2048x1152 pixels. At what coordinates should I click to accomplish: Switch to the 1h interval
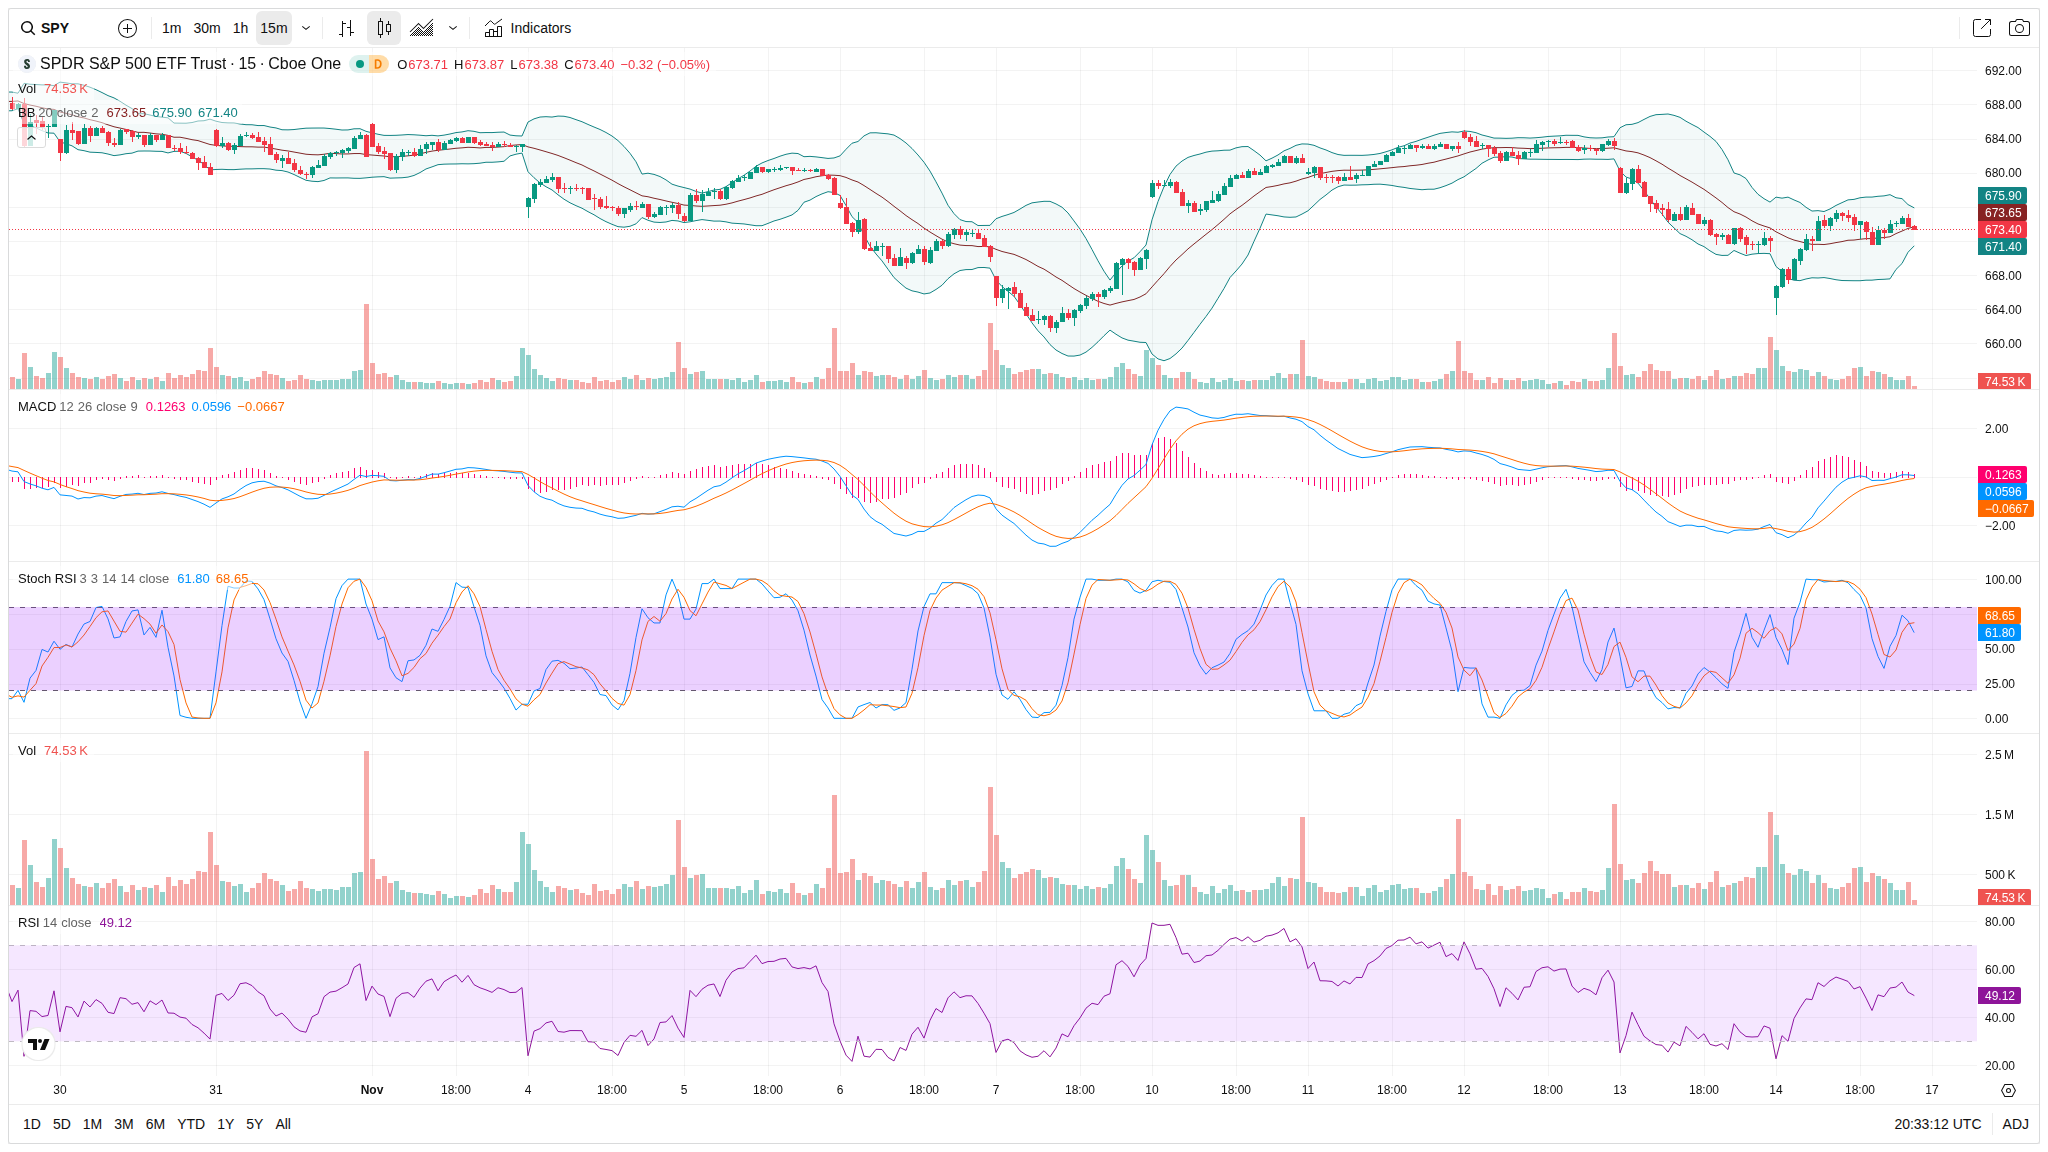[x=240, y=28]
